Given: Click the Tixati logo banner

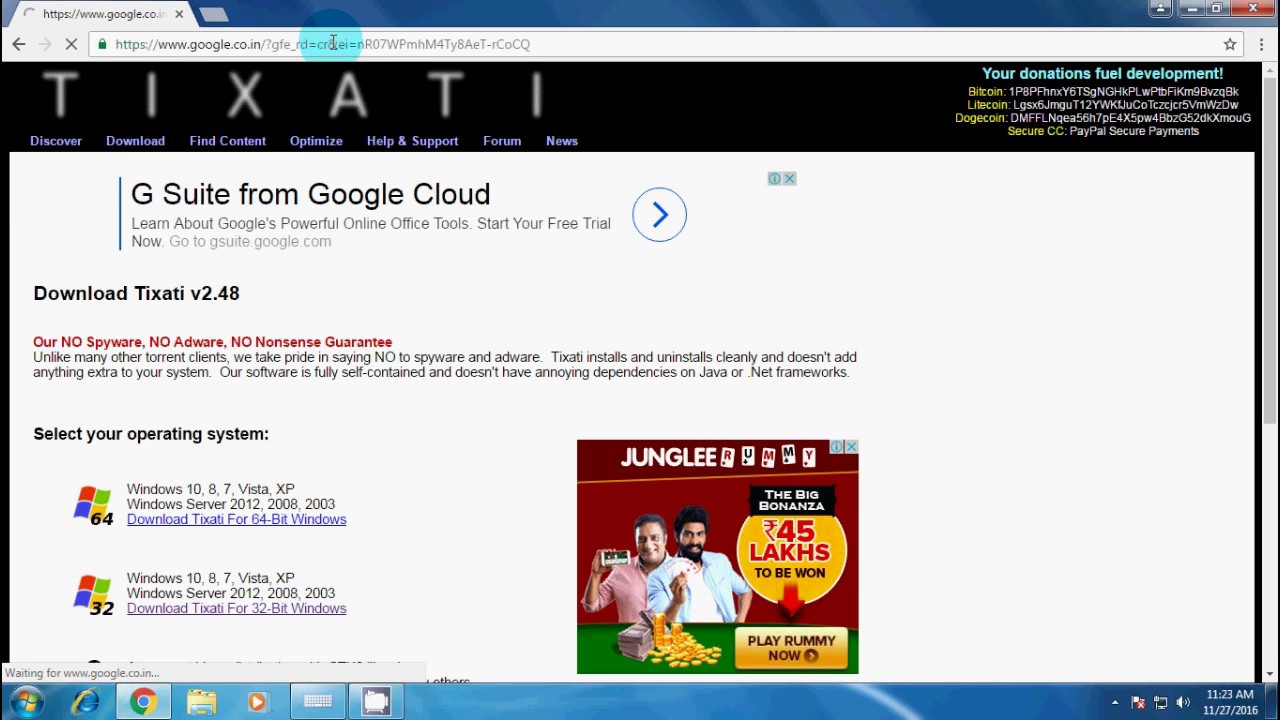Looking at the screenshot, I should tap(293, 95).
